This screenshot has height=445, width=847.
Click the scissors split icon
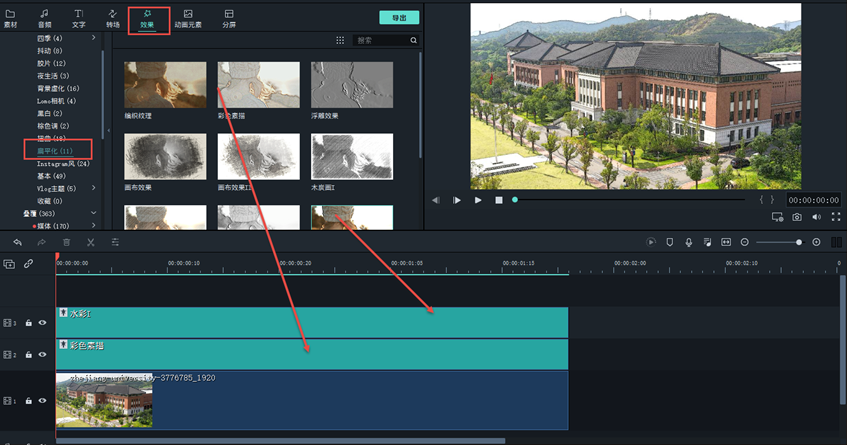pos(91,242)
